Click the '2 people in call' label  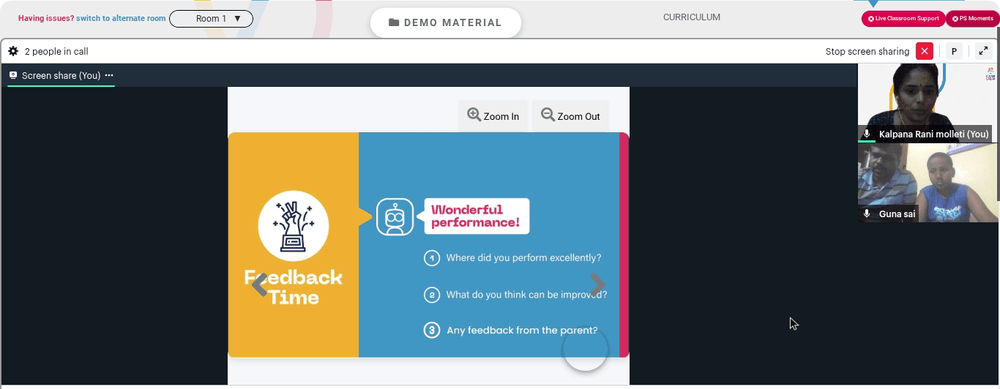coord(56,52)
